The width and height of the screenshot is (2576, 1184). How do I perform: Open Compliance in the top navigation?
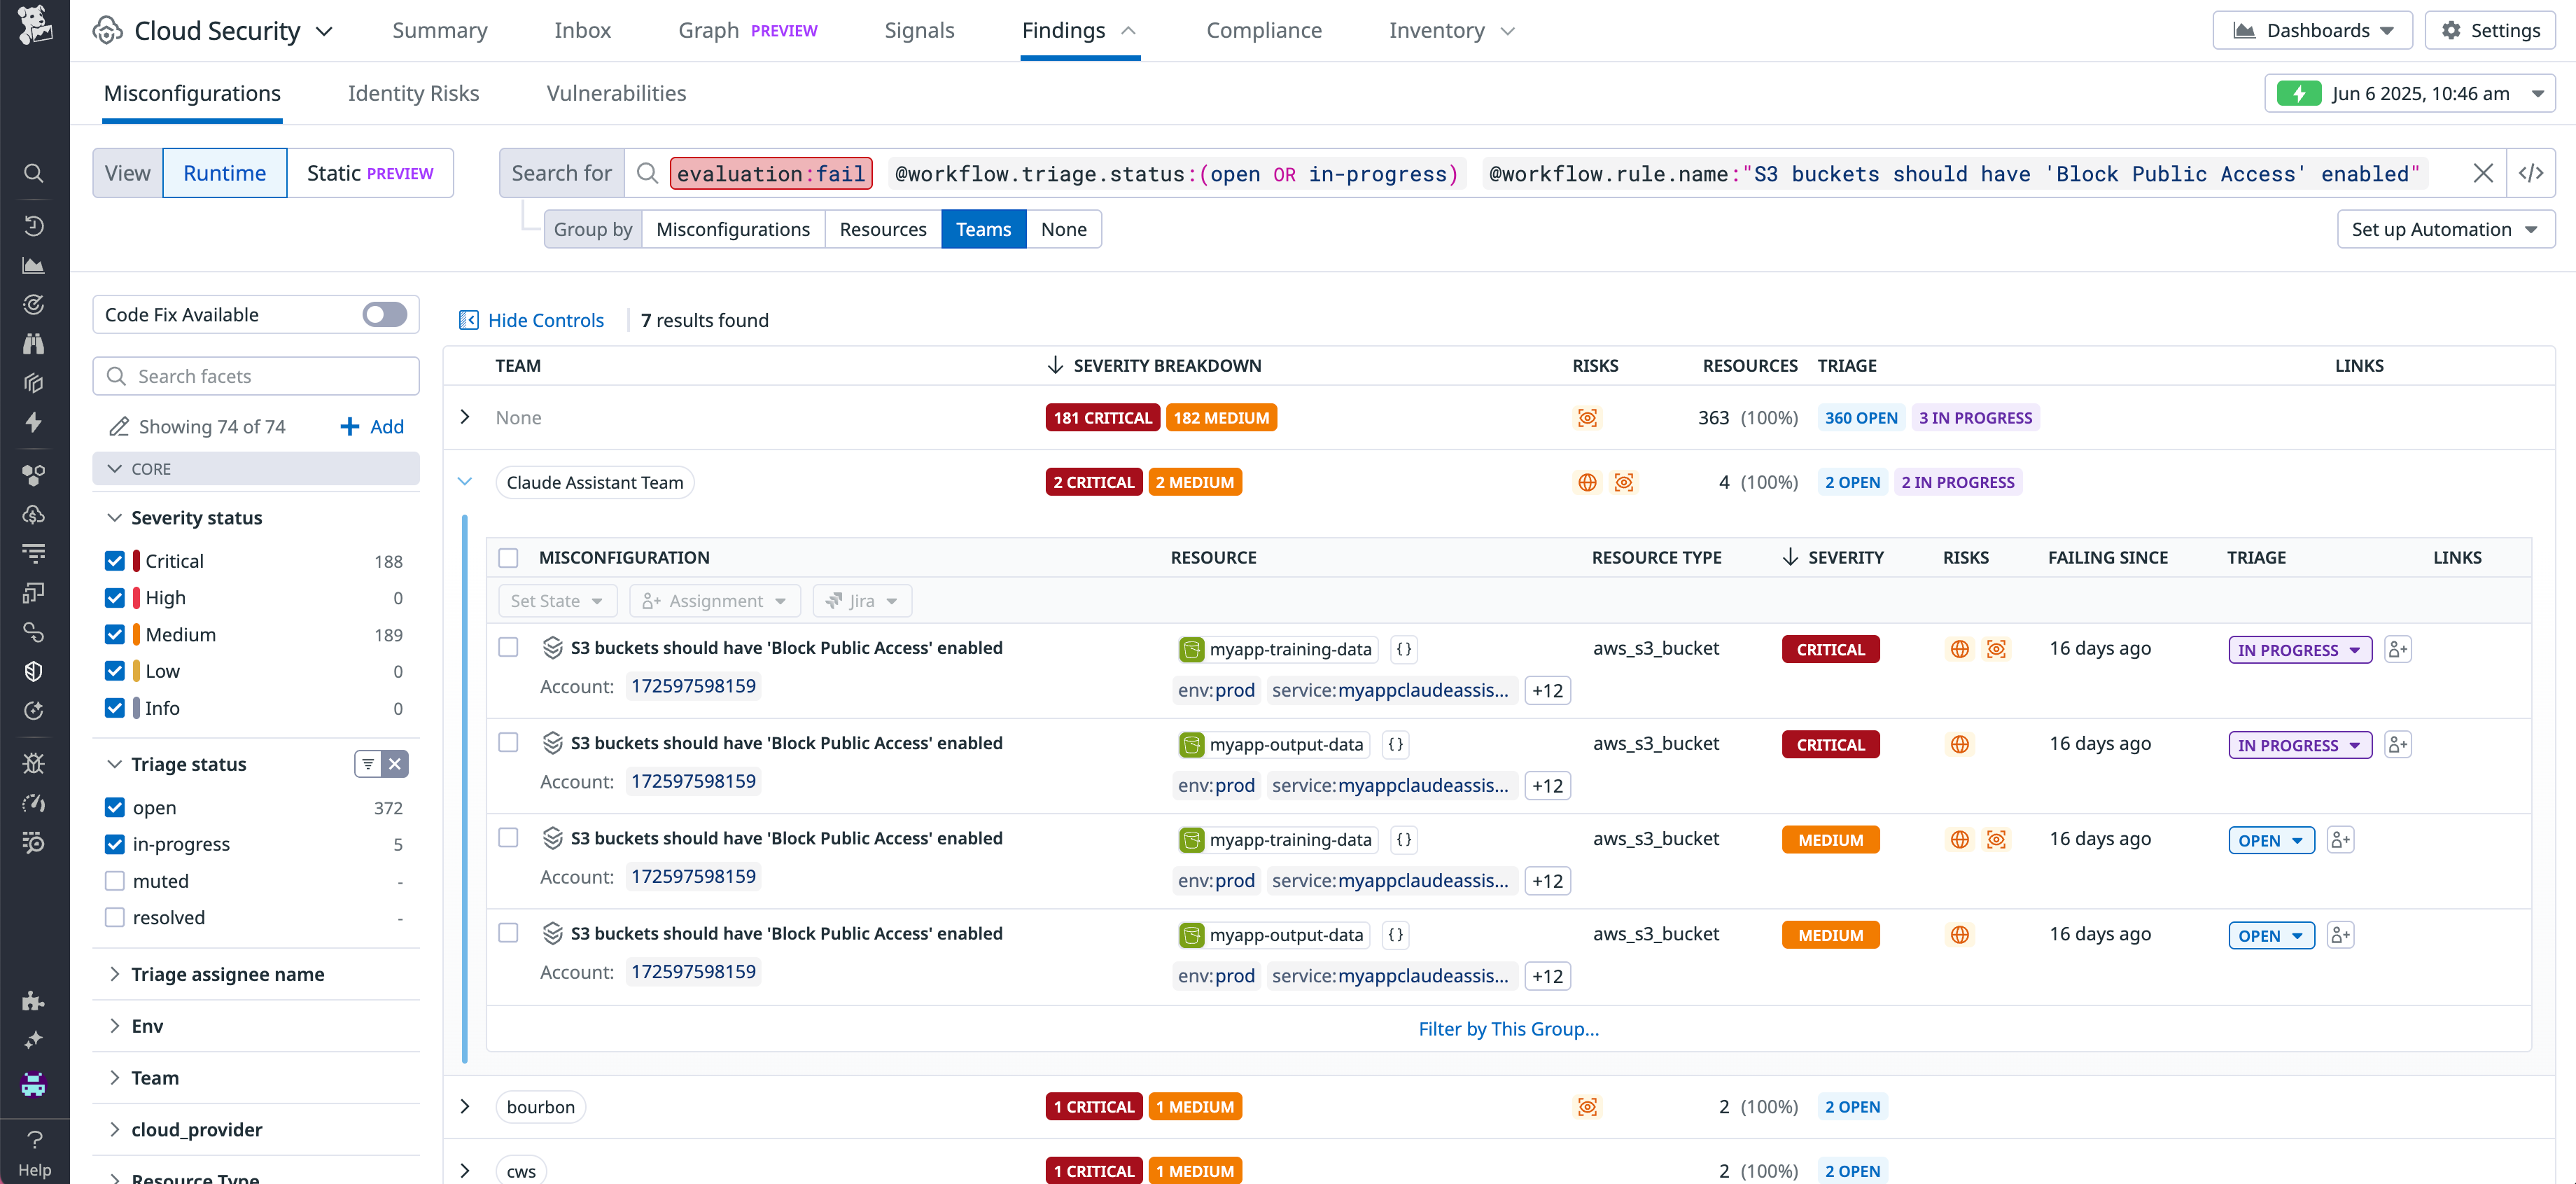(1263, 30)
